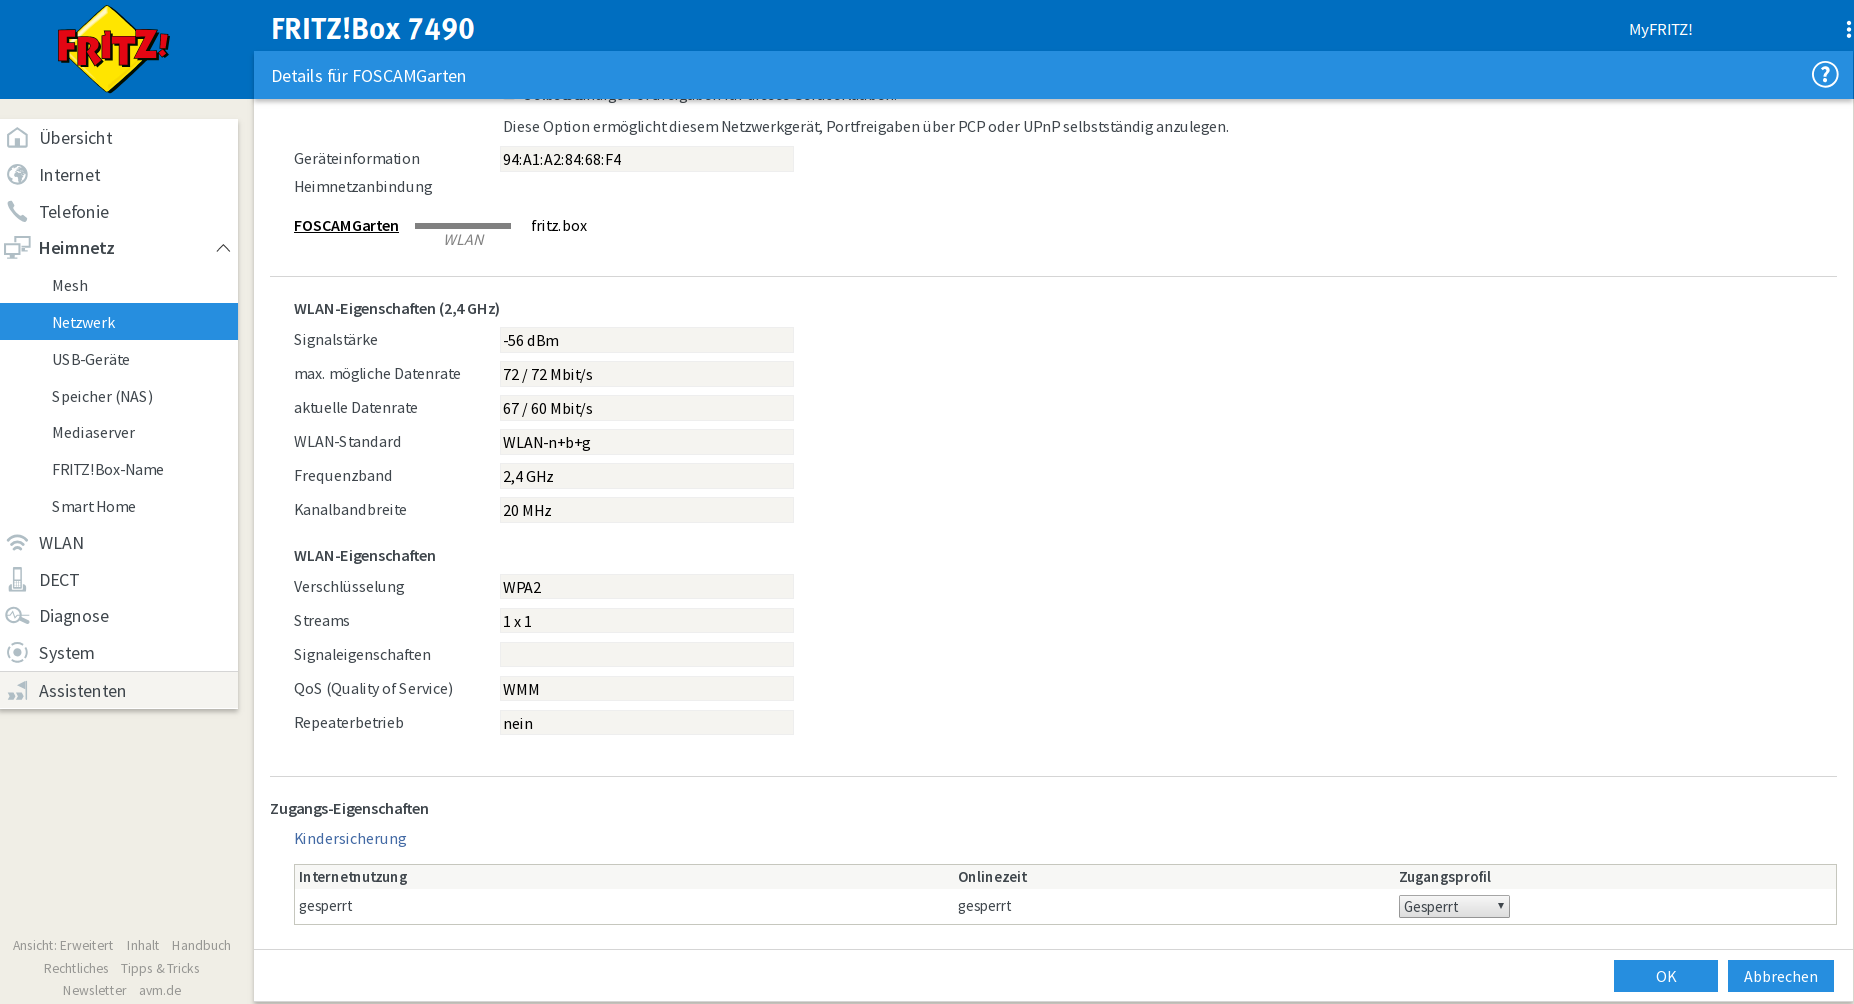Click the Heimnetz devices icon

click(17, 248)
